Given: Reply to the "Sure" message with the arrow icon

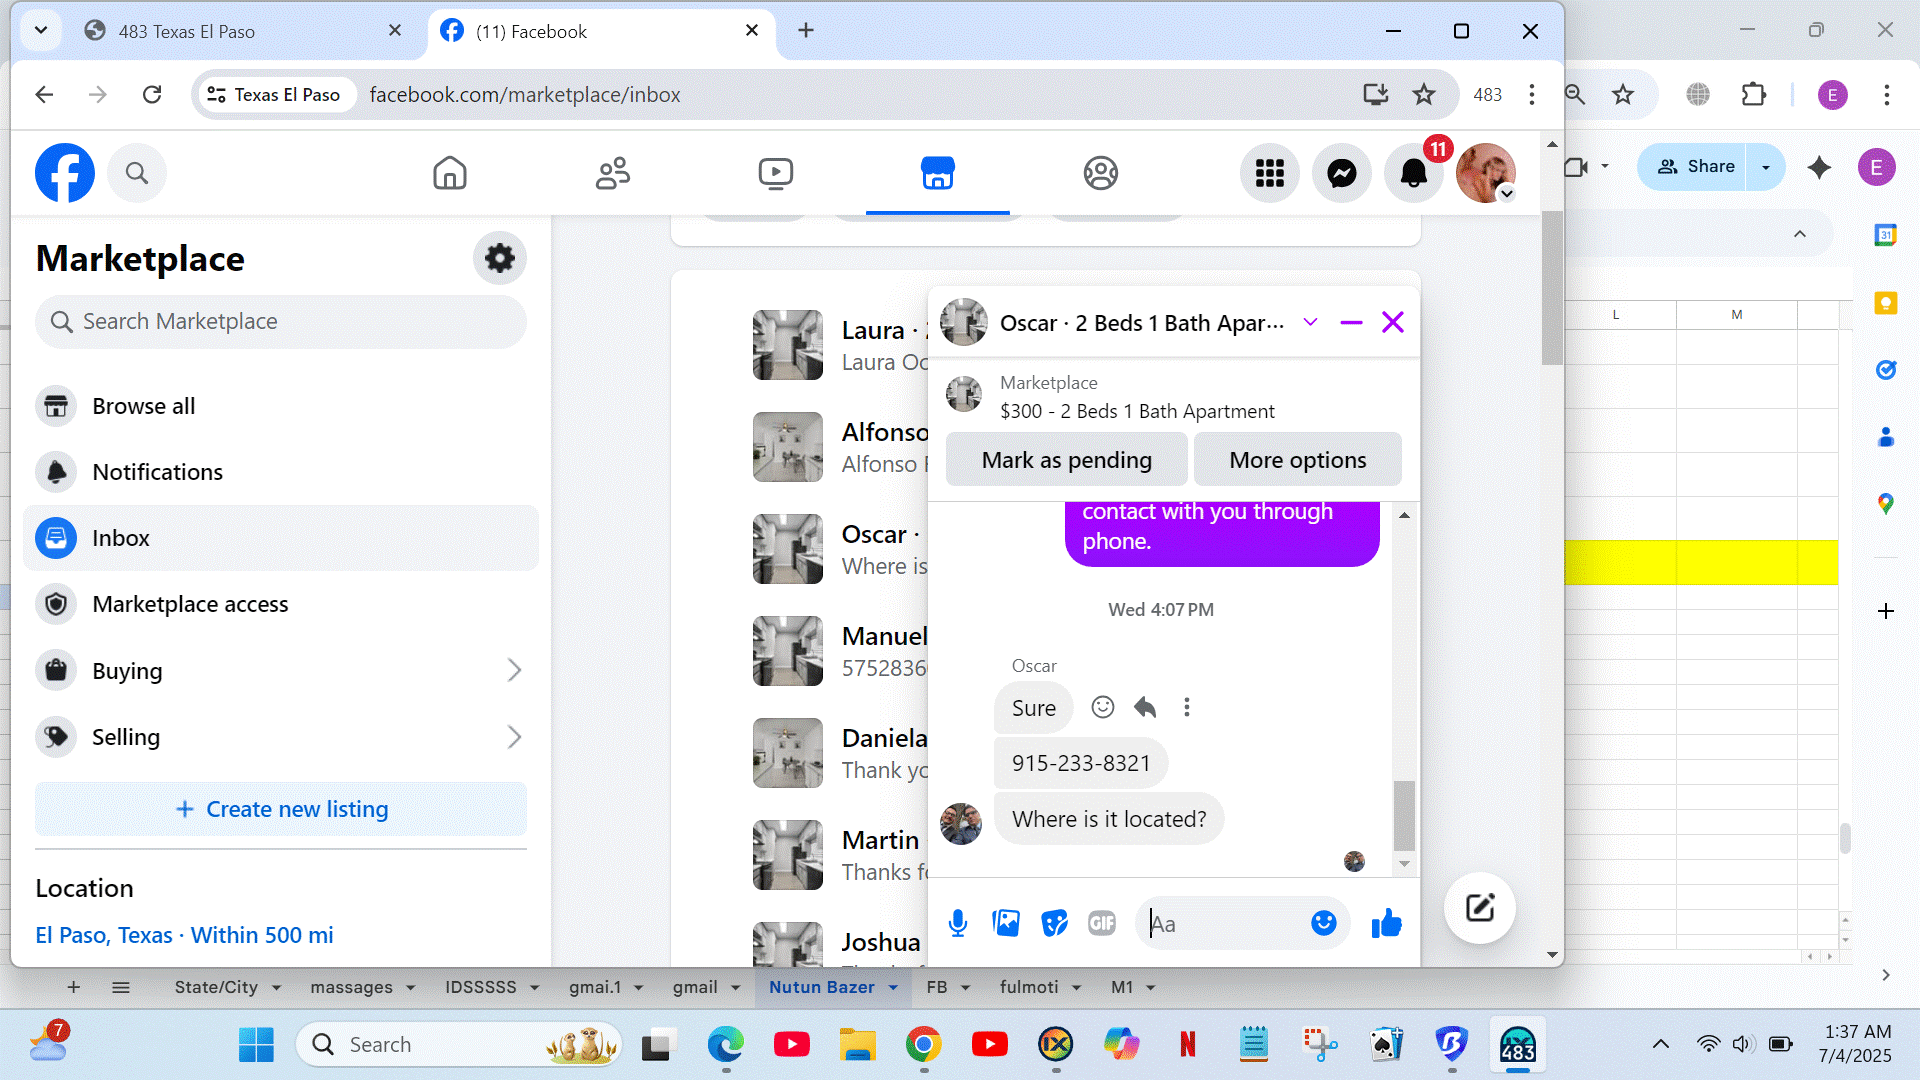Looking at the screenshot, I should [x=1145, y=708].
